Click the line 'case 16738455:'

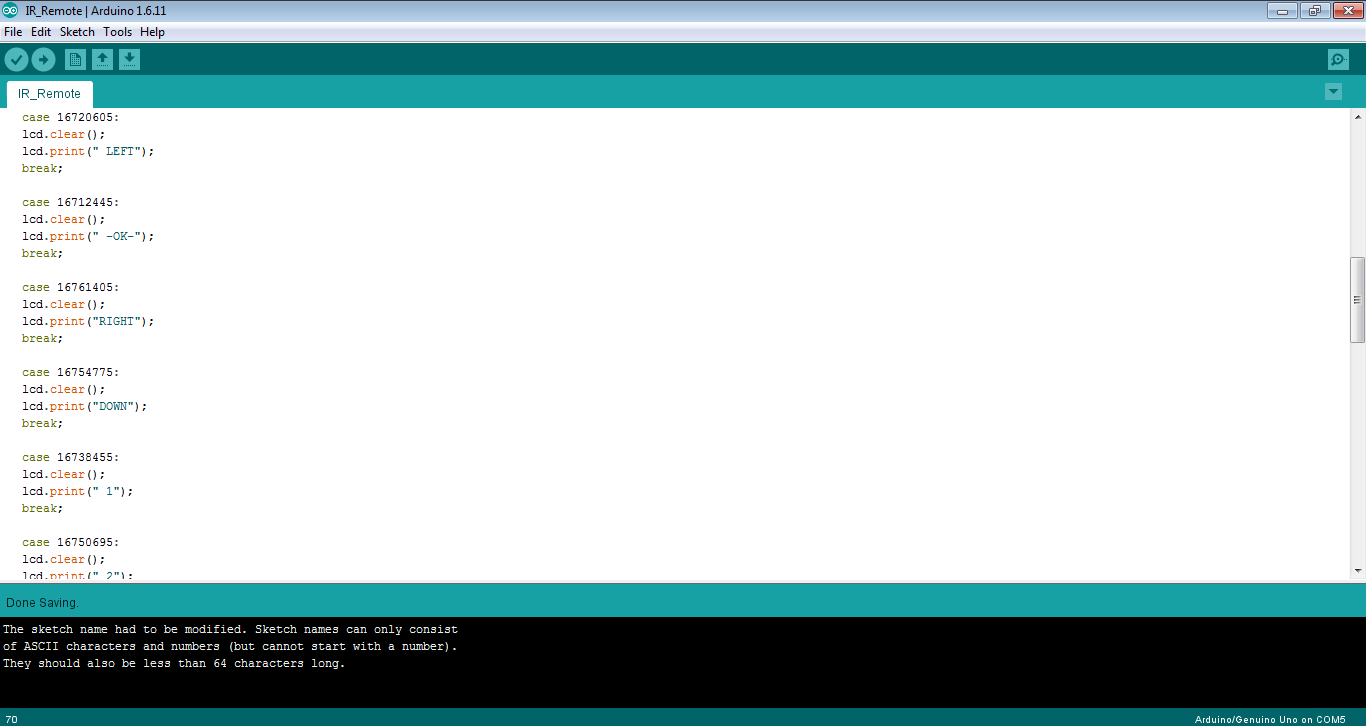click(70, 457)
